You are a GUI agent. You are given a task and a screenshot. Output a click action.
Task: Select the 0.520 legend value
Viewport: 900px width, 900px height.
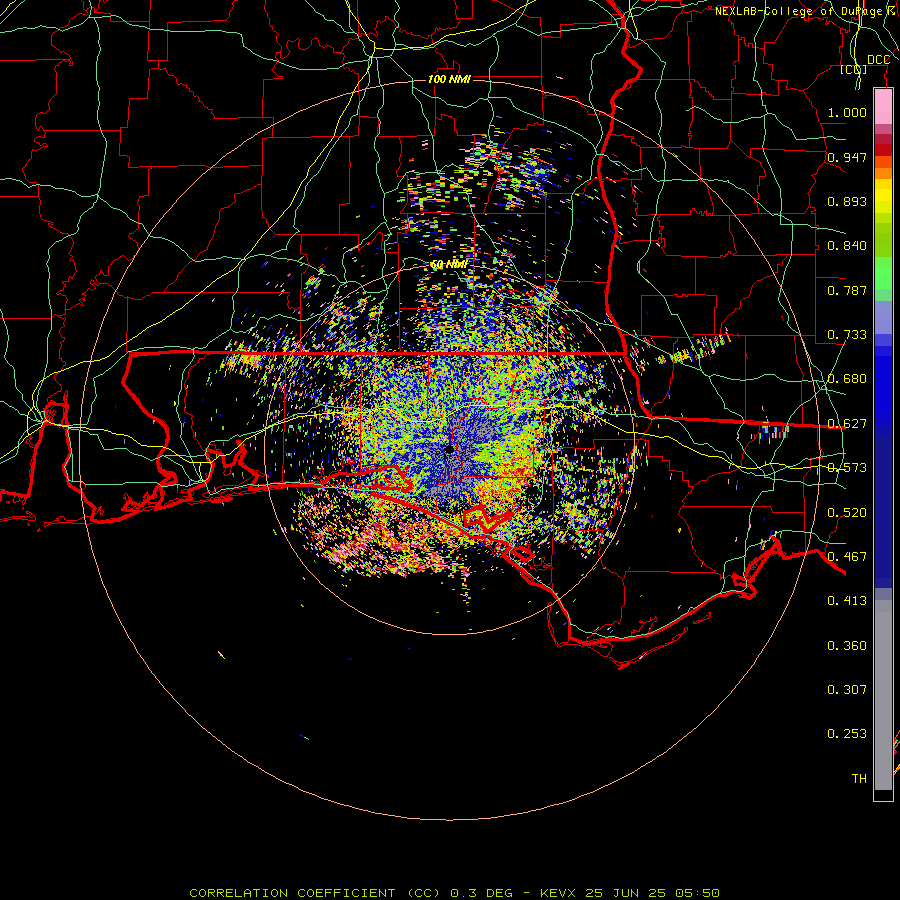point(847,513)
